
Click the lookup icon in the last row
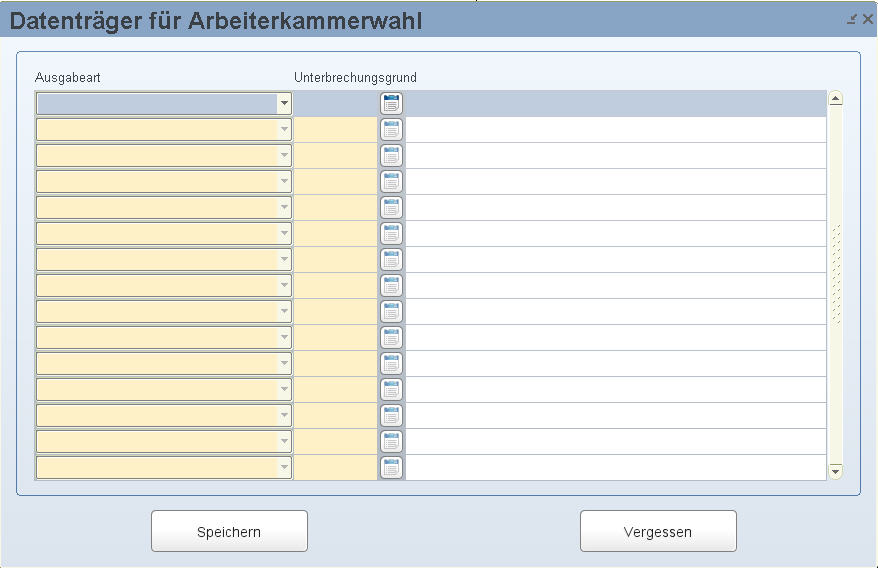(391, 467)
